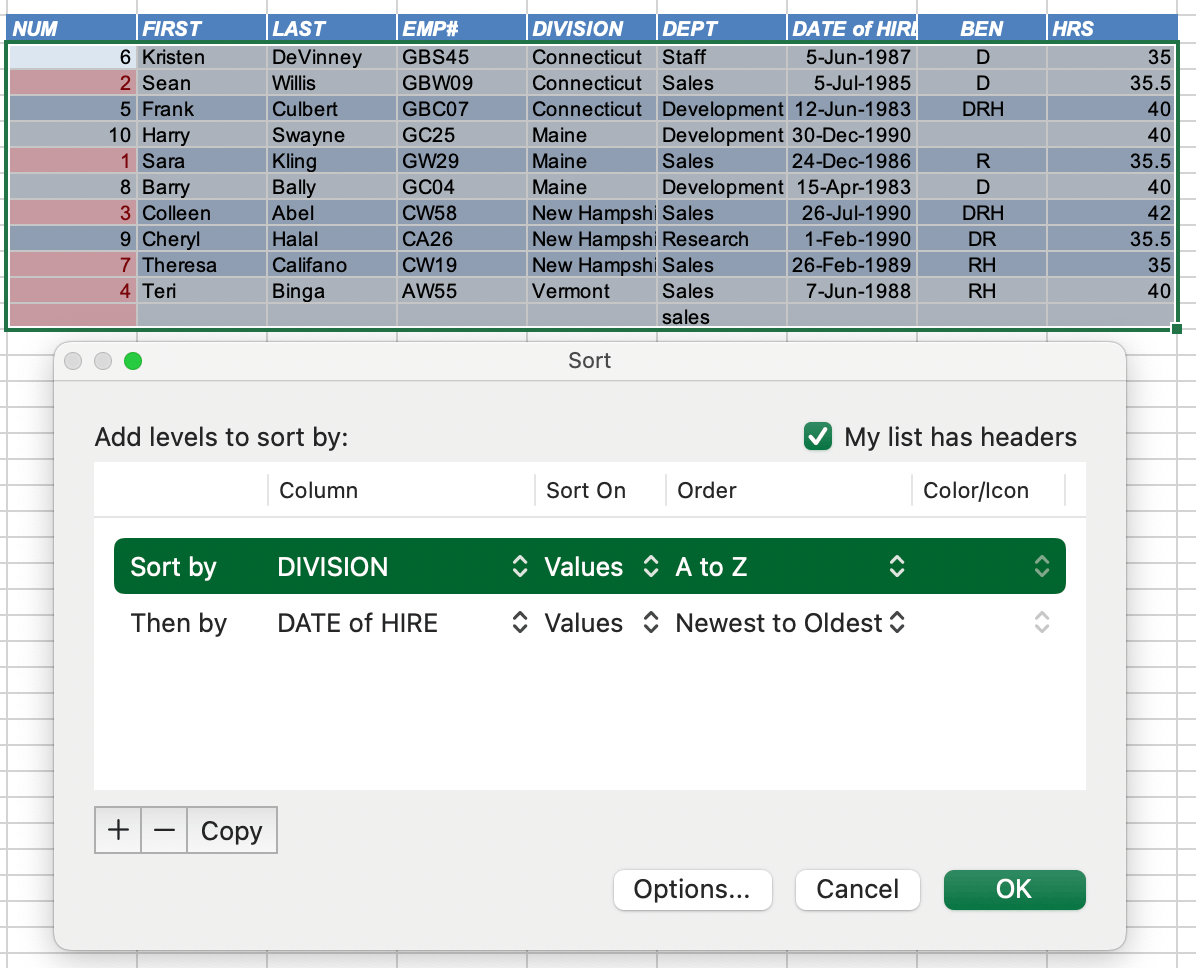Click the BEN column header cell
The height and width of the screenshot is (968, 1196).
[982, 29]
